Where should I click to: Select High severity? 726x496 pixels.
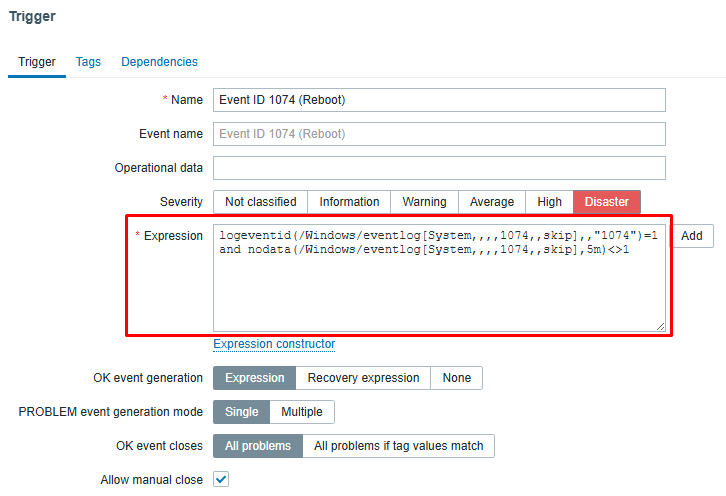click(x=549, y=202)
